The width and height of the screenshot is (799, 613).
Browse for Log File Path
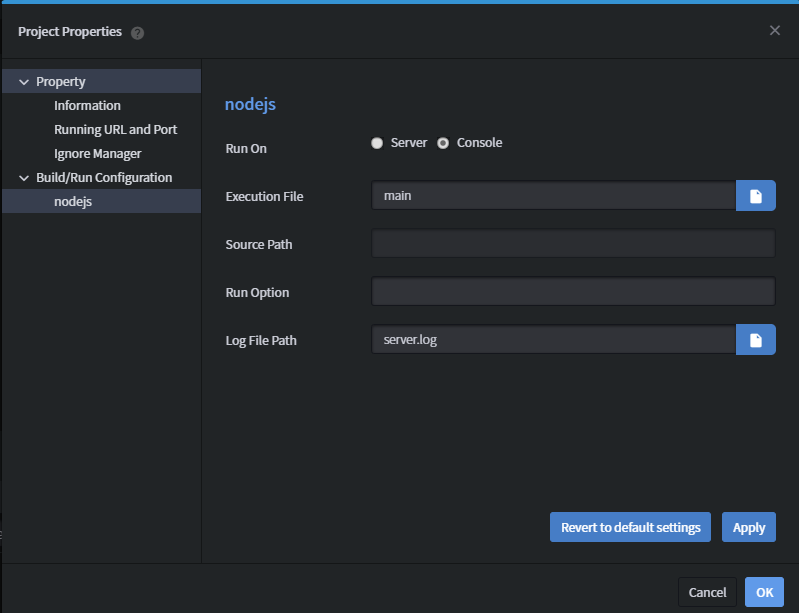pyautogui.click(x=756, y=340)
